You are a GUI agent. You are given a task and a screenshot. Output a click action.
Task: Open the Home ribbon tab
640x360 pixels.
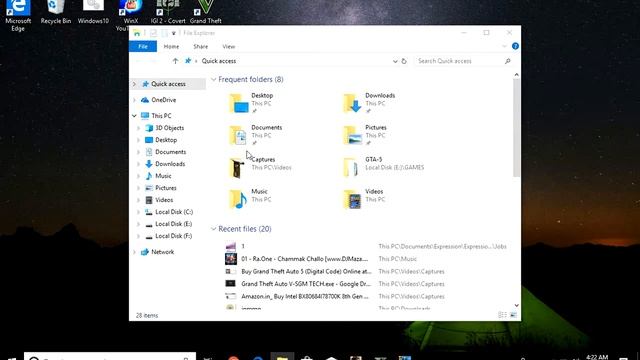click(171, 47)
